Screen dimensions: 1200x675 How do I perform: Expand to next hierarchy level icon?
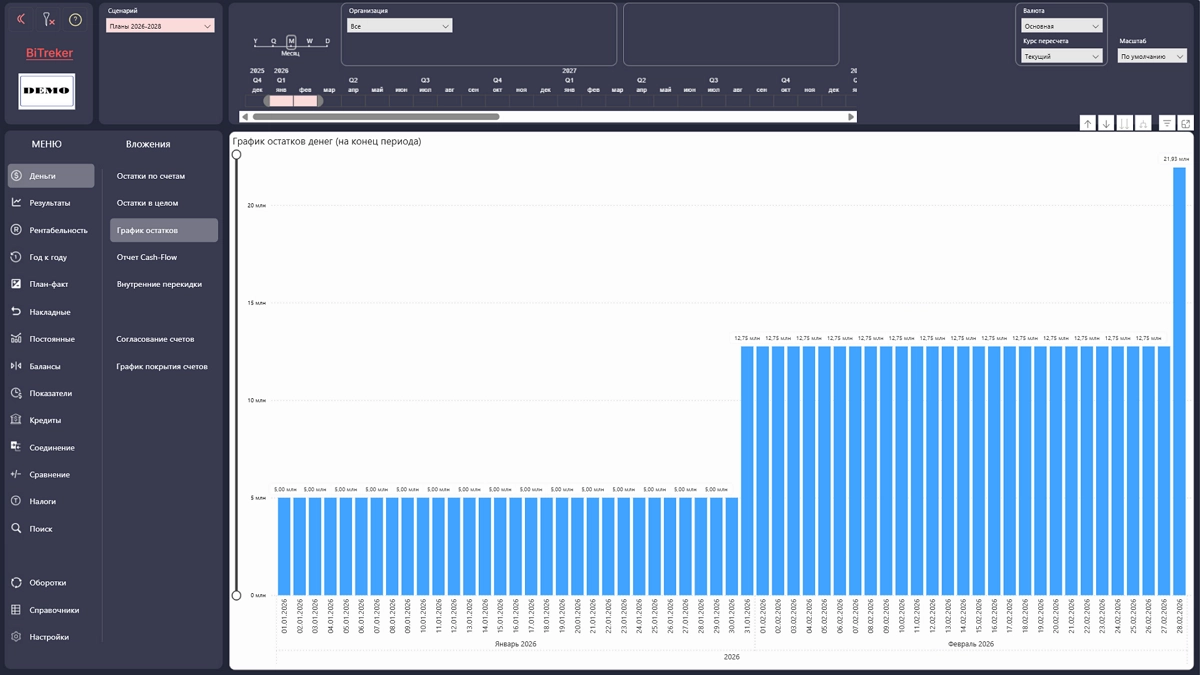pyautogui.click(x=1142, y=123)
